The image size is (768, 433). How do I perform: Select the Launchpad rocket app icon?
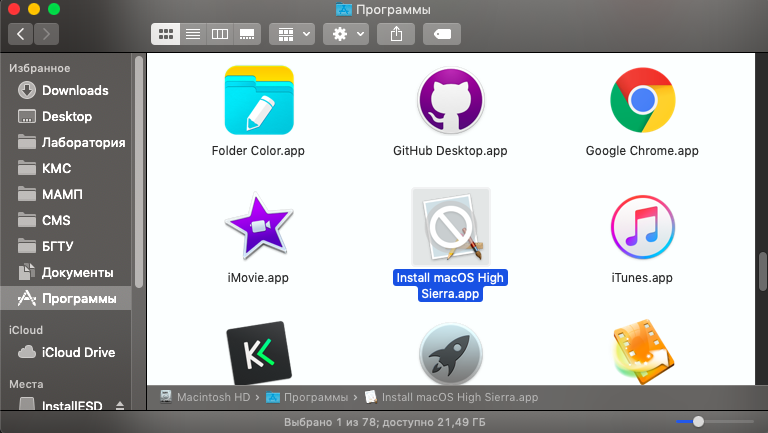451,354
